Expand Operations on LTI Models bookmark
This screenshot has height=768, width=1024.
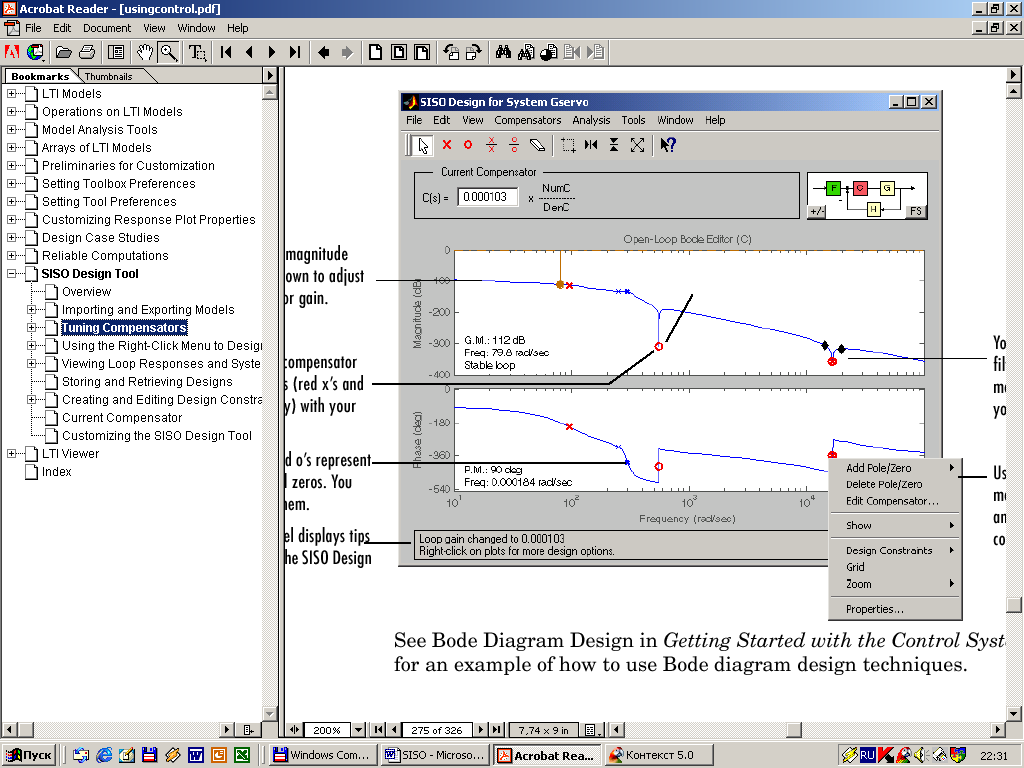tap(12, 112)
